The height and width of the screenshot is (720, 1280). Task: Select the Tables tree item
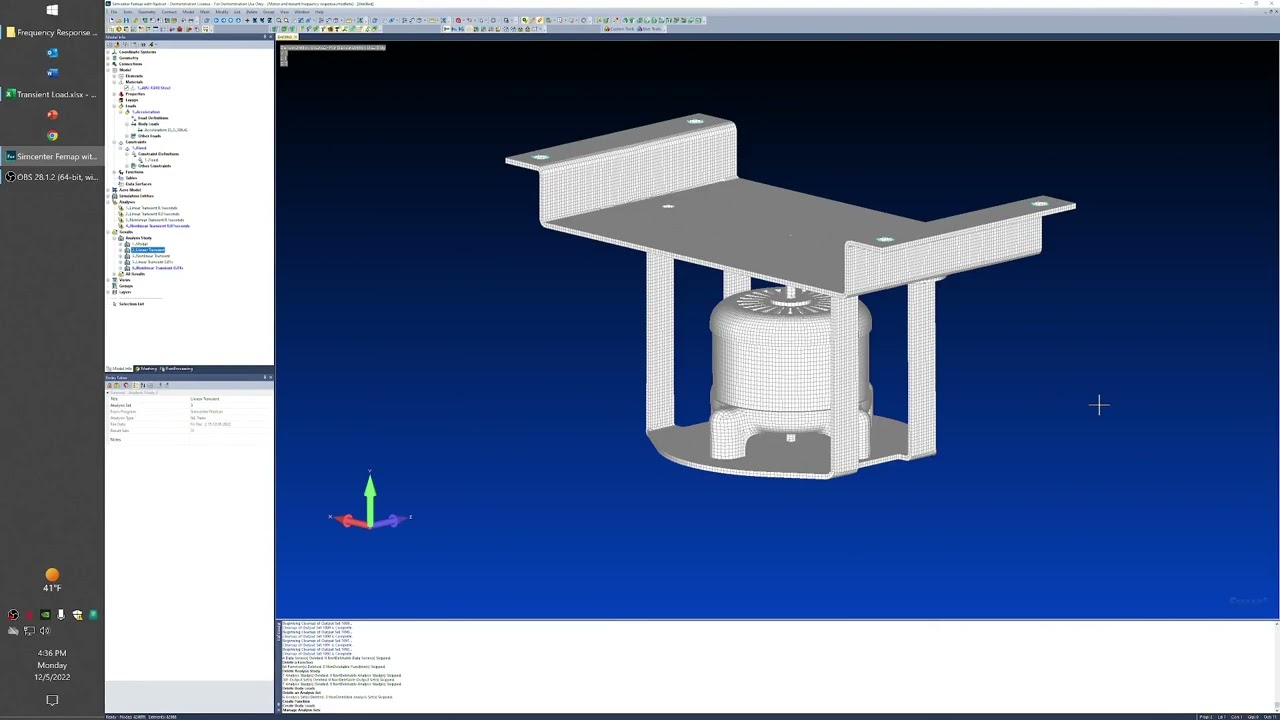click(131, 178)
